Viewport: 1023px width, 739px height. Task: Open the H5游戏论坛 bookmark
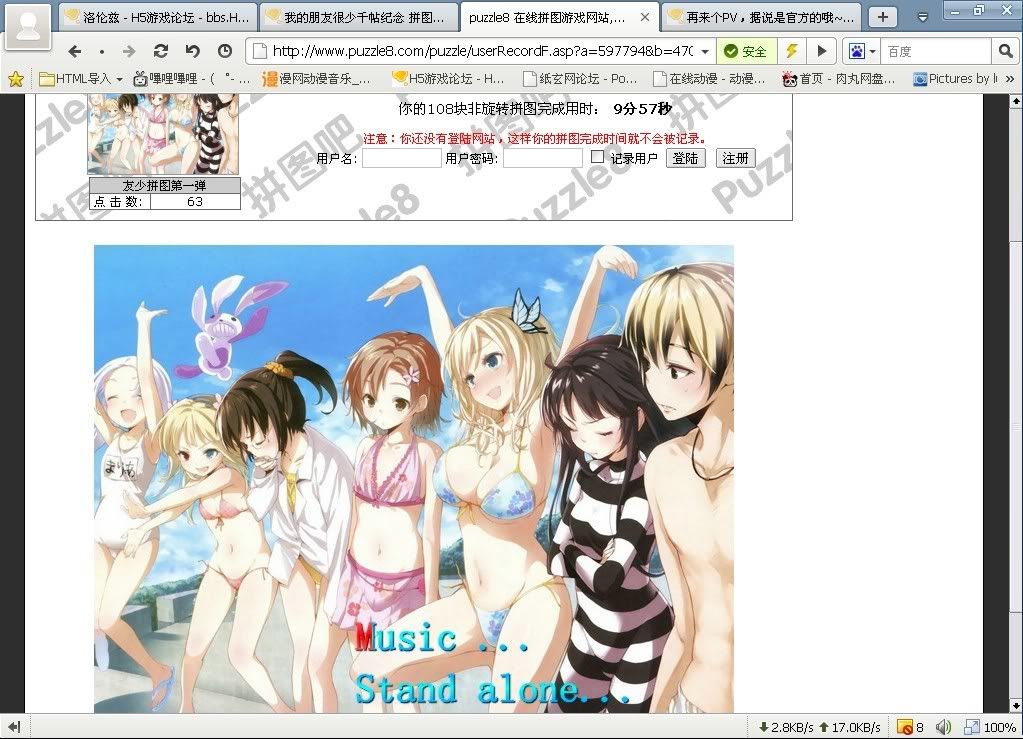[448, 79]
